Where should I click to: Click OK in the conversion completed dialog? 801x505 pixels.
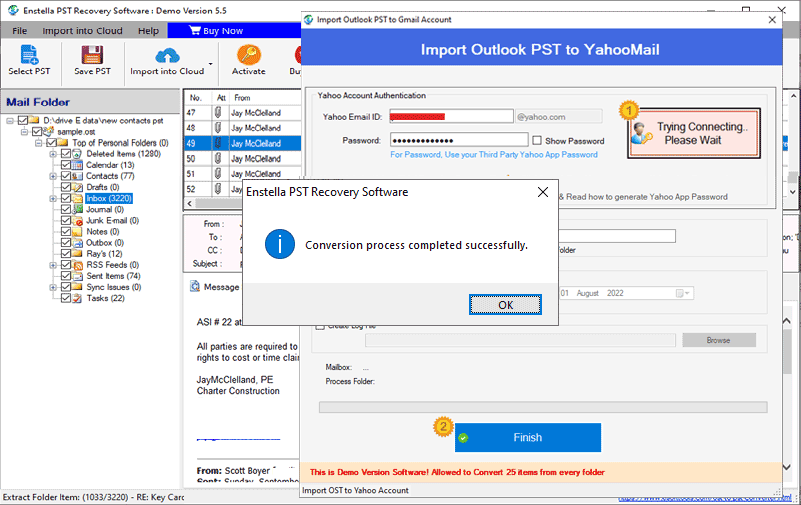(x=505, y=305)
